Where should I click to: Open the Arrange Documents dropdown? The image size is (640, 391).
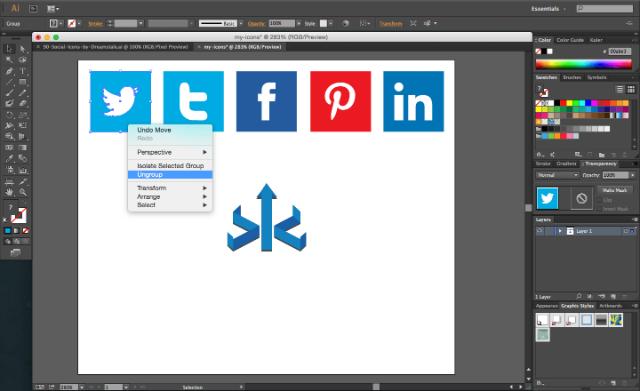click(x=53, y=9)
